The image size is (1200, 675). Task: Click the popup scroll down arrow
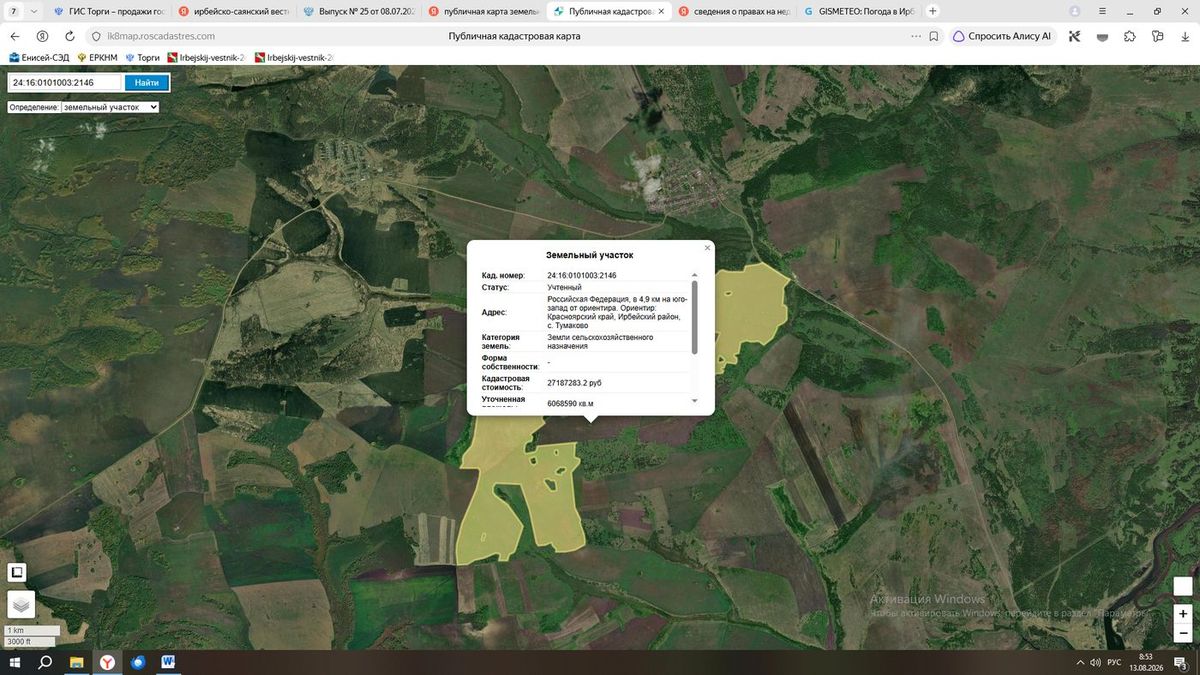coord(695,400)
